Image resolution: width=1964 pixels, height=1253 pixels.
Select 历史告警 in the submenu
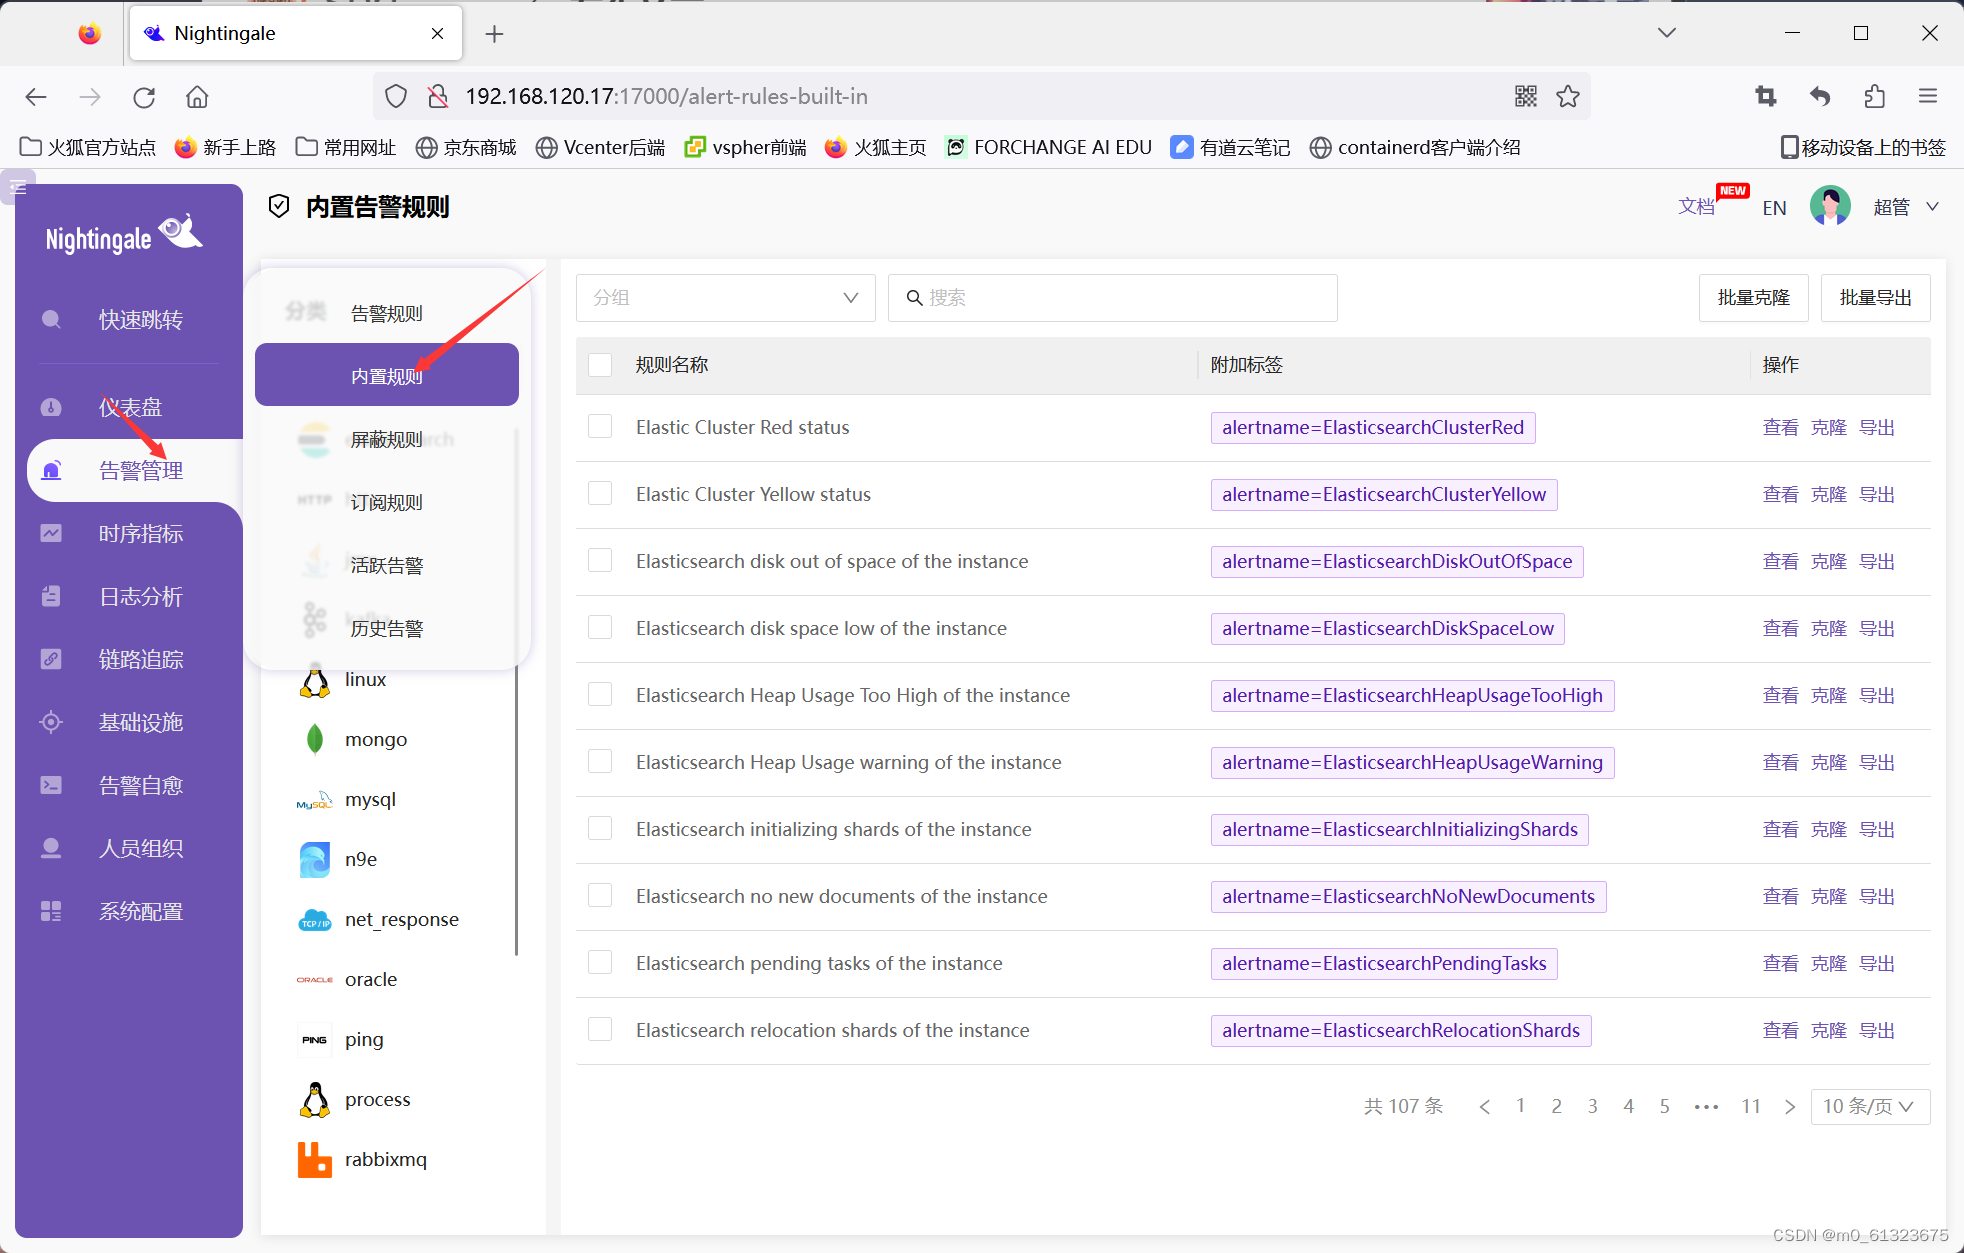[x=386, y=628]
